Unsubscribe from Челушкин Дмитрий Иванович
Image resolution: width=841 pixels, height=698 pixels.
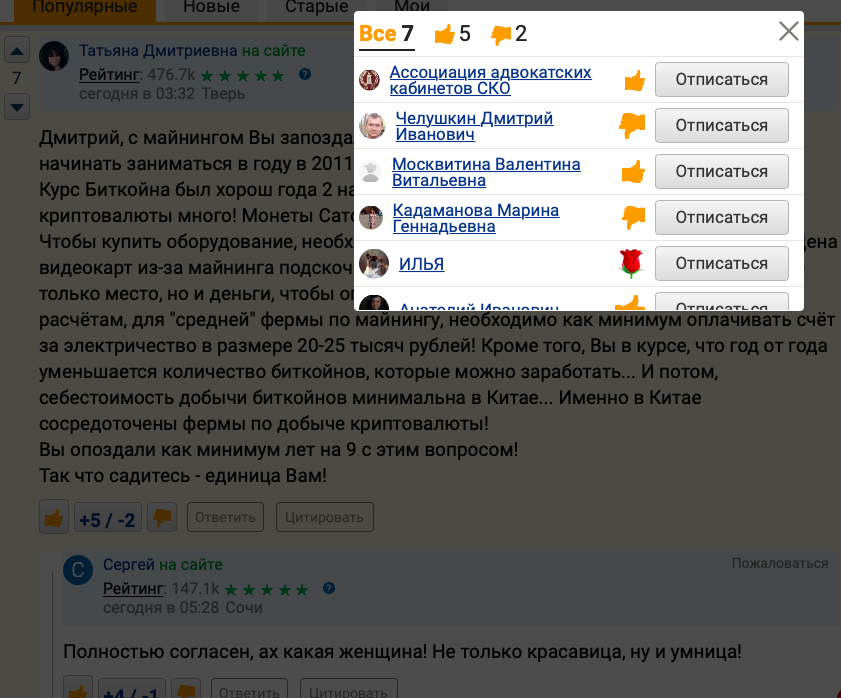coord(721,126)
